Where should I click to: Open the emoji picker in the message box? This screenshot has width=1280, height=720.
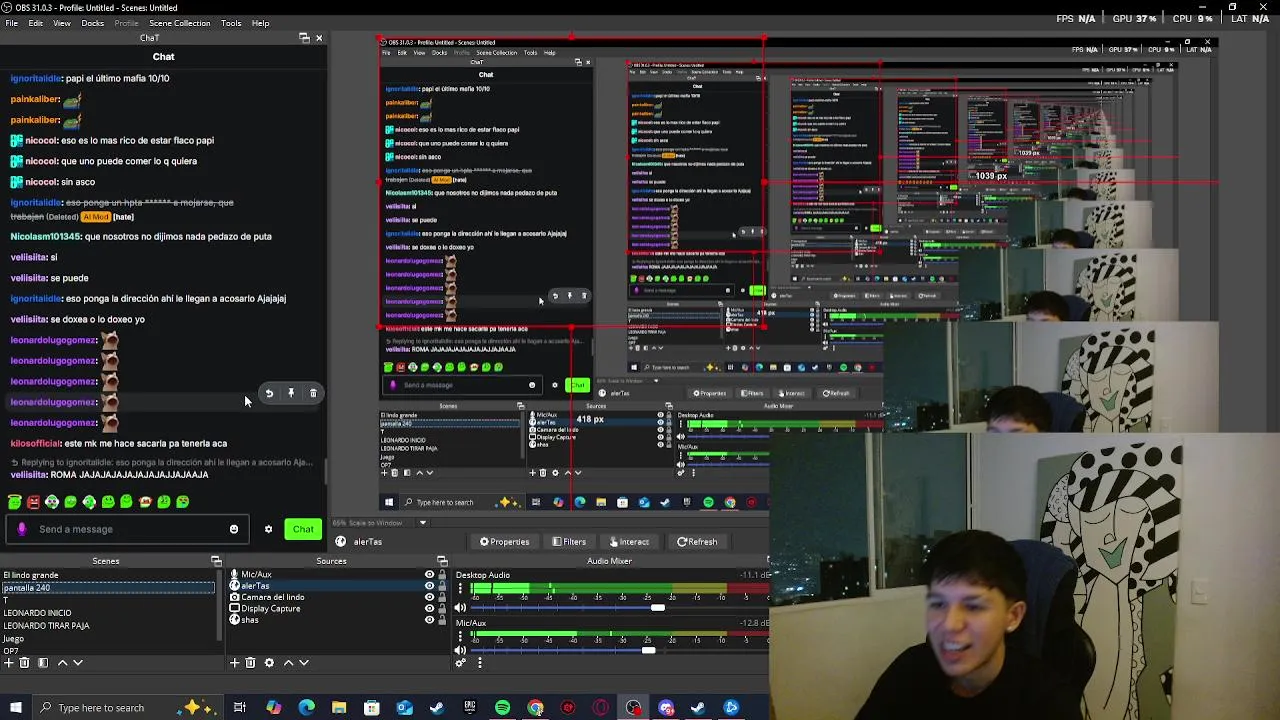click(x=234, y=529)
